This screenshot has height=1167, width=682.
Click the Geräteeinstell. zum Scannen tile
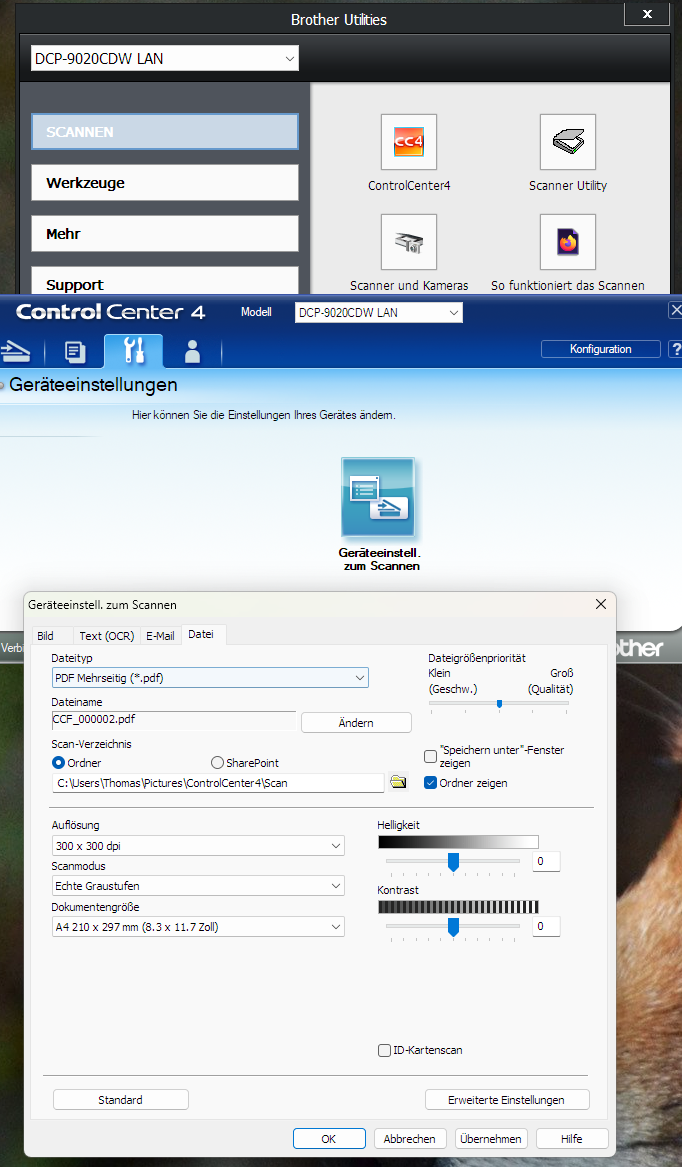(378, 497)
